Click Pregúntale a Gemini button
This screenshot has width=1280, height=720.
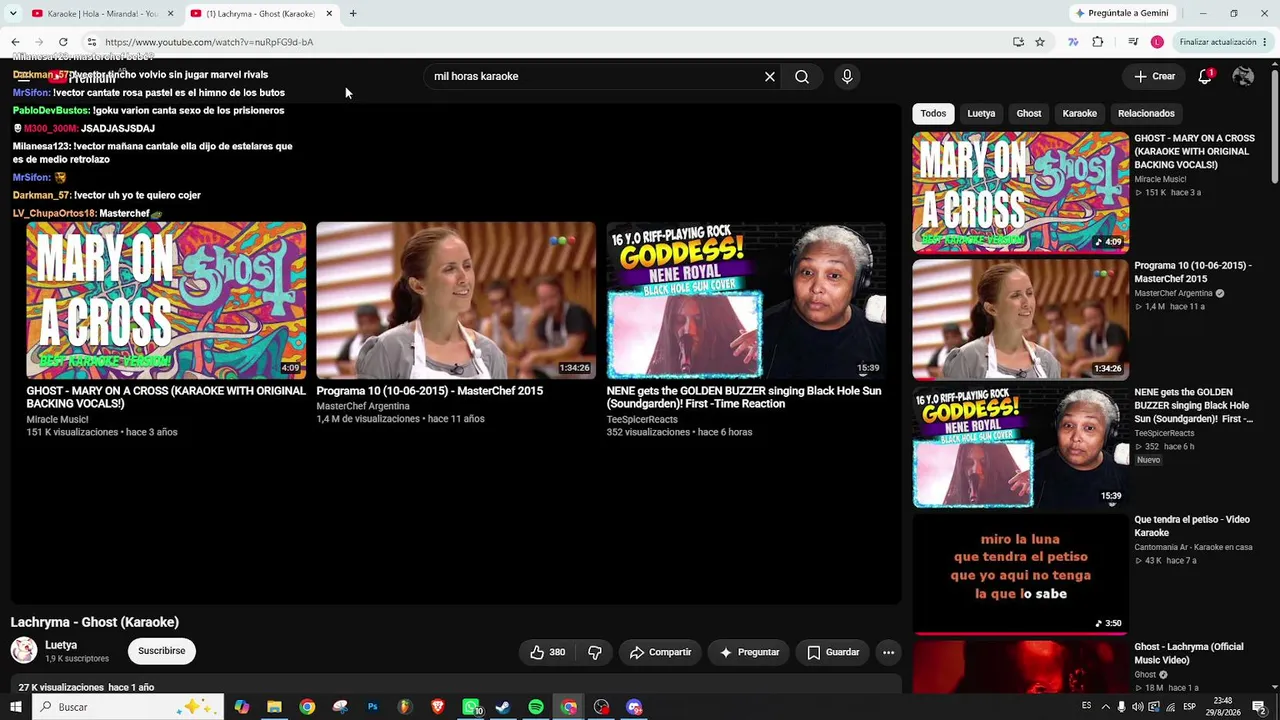pyautogui.click(x=1120, y=13)
